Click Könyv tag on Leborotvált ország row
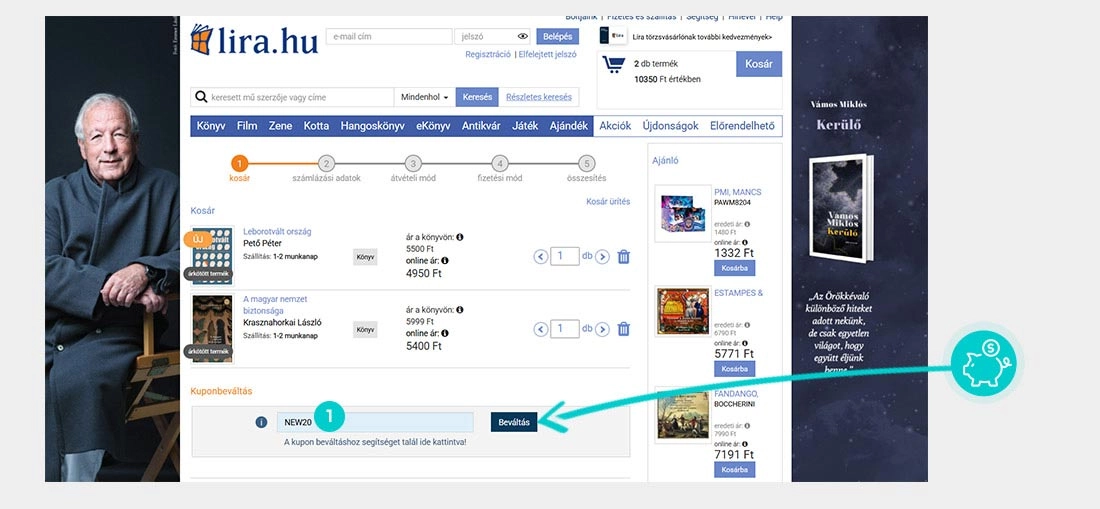This screenshot has height=509, width=1100. (x=365, y=257)
